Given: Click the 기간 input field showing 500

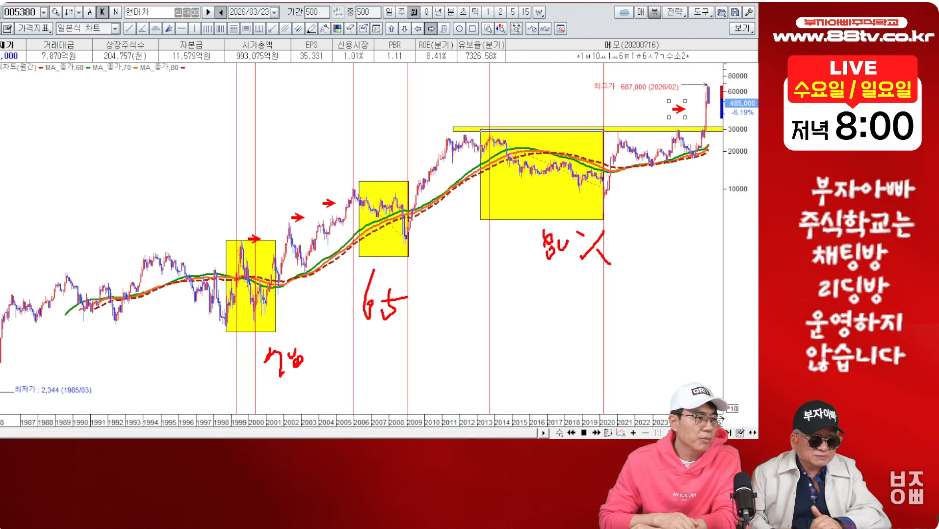Looking at the screenshot, I should 318,12.
